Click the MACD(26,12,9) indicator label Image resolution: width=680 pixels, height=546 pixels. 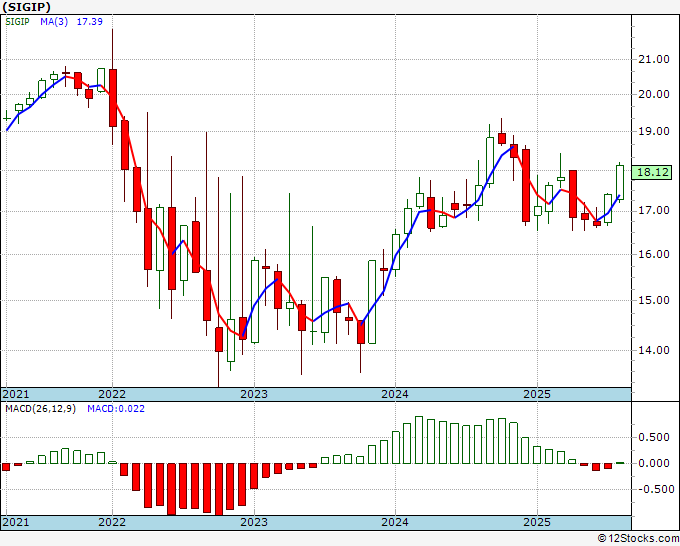tap(40, 409)
